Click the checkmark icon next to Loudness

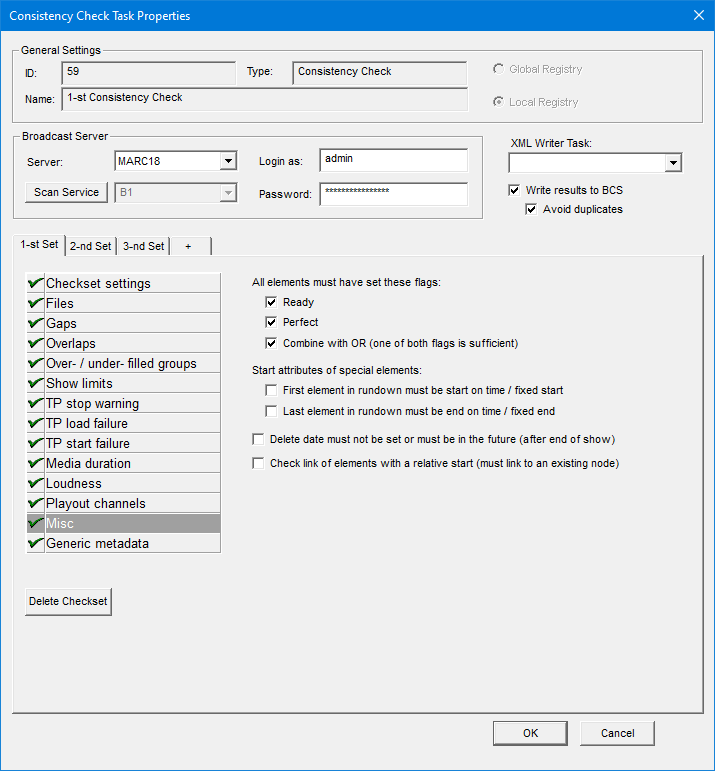pyautogui.click(x=36, y=483)
